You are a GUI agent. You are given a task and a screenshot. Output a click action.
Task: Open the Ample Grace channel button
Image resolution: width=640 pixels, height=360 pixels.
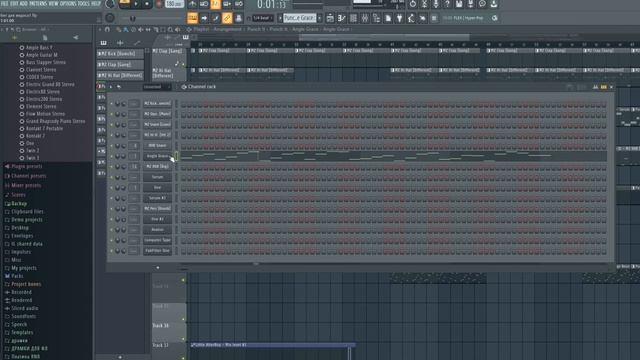pyautogui.click(x=157, y=156)
